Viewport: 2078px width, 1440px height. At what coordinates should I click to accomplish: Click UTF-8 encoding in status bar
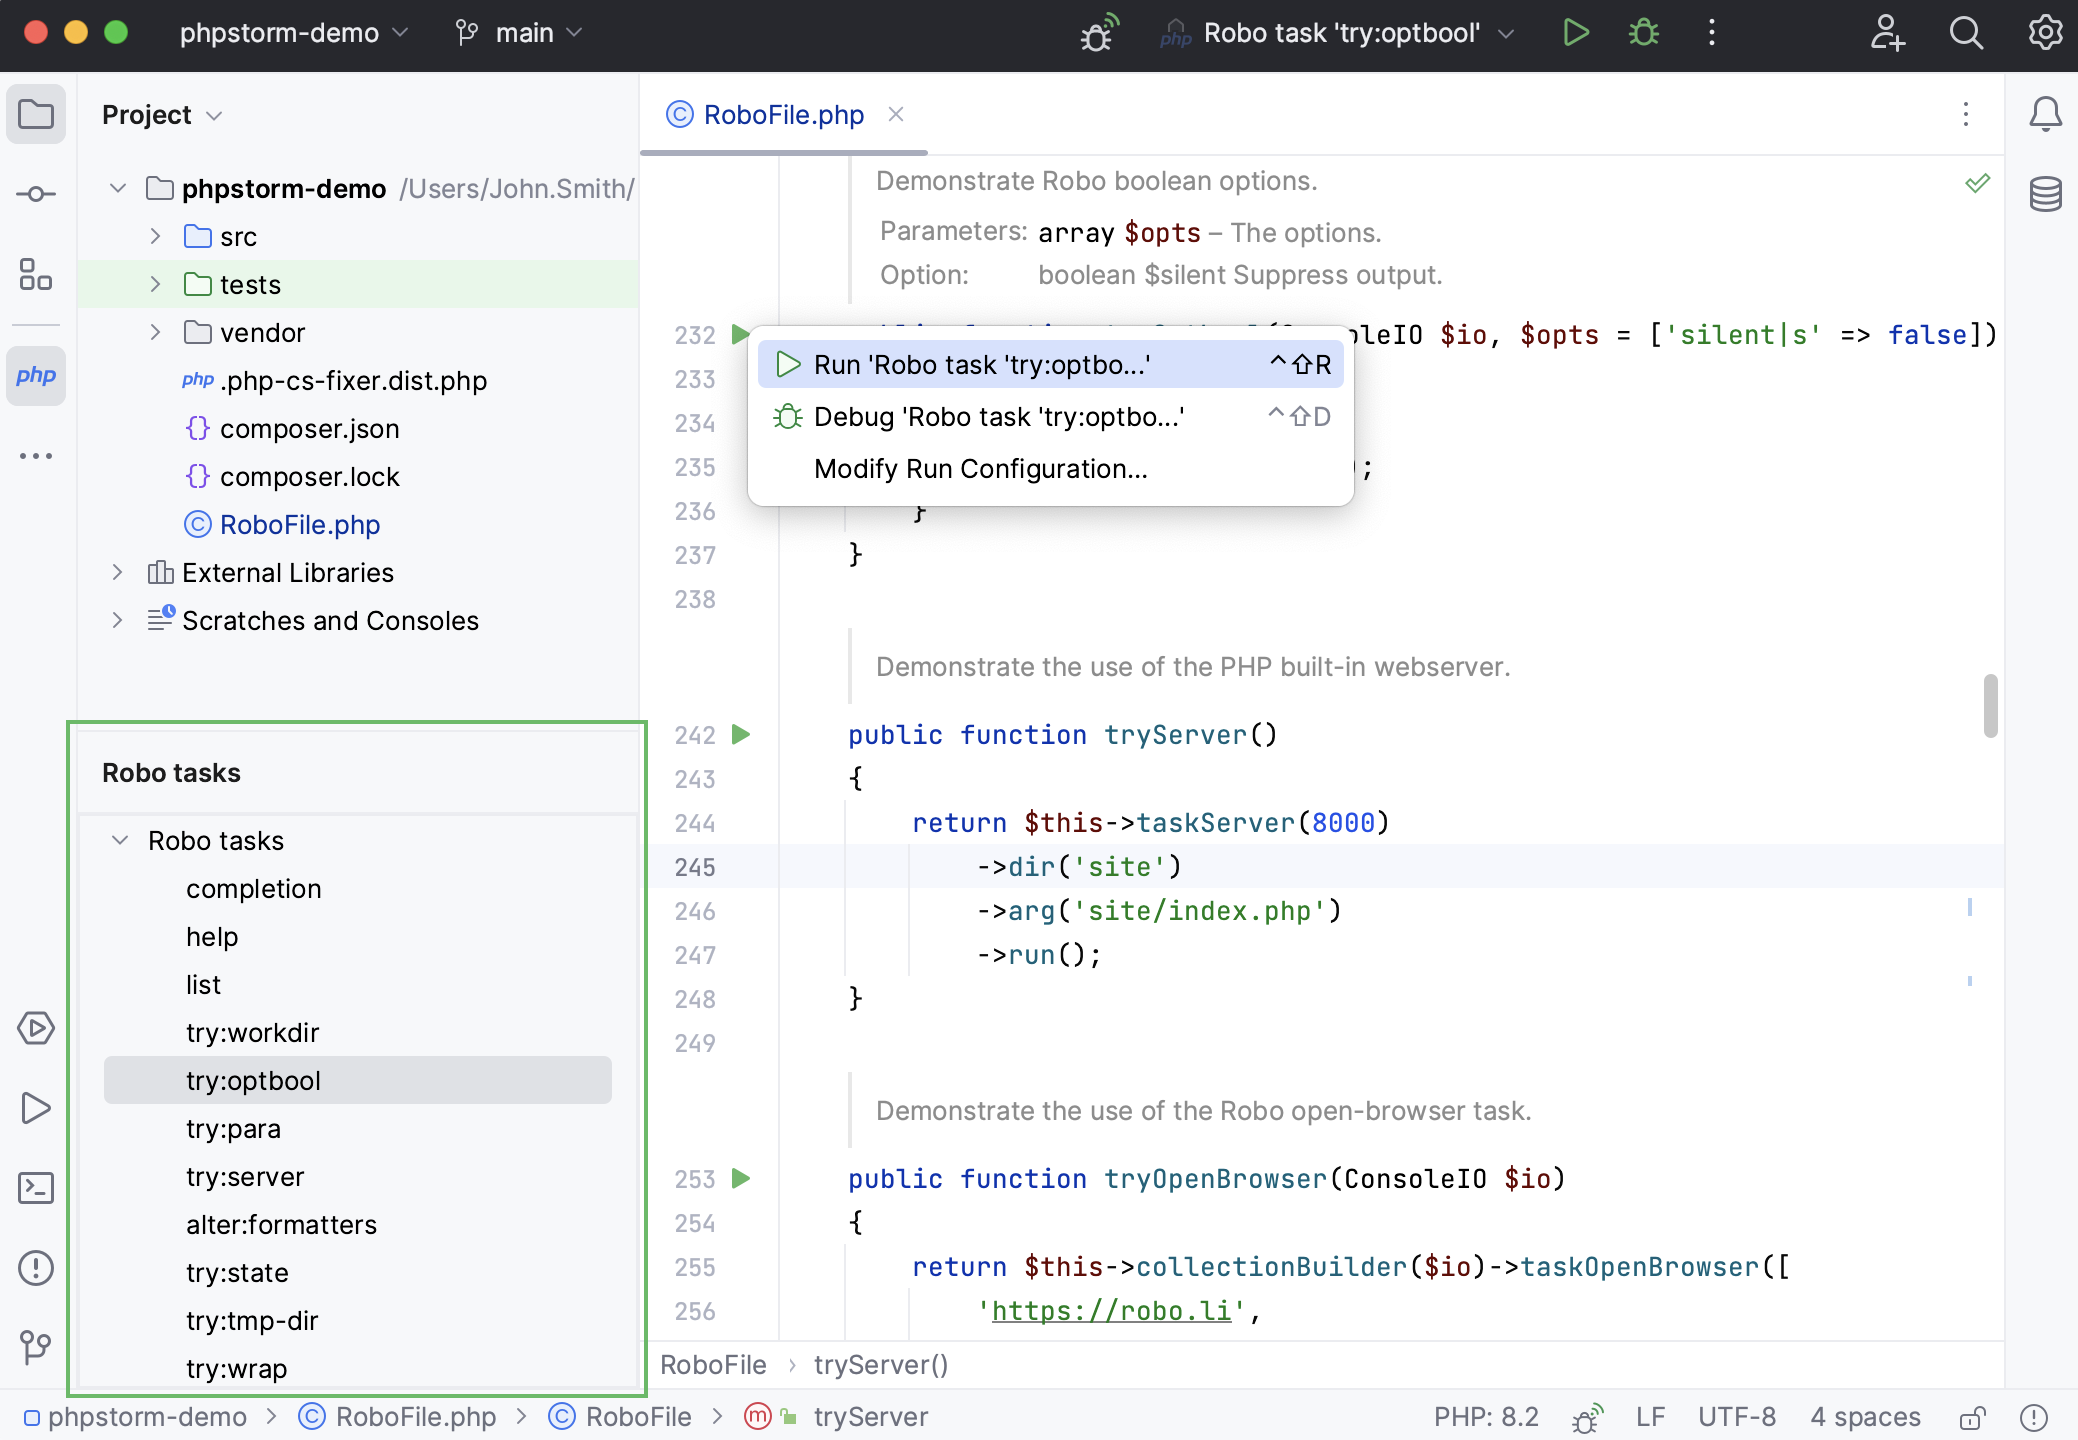1737,1417
